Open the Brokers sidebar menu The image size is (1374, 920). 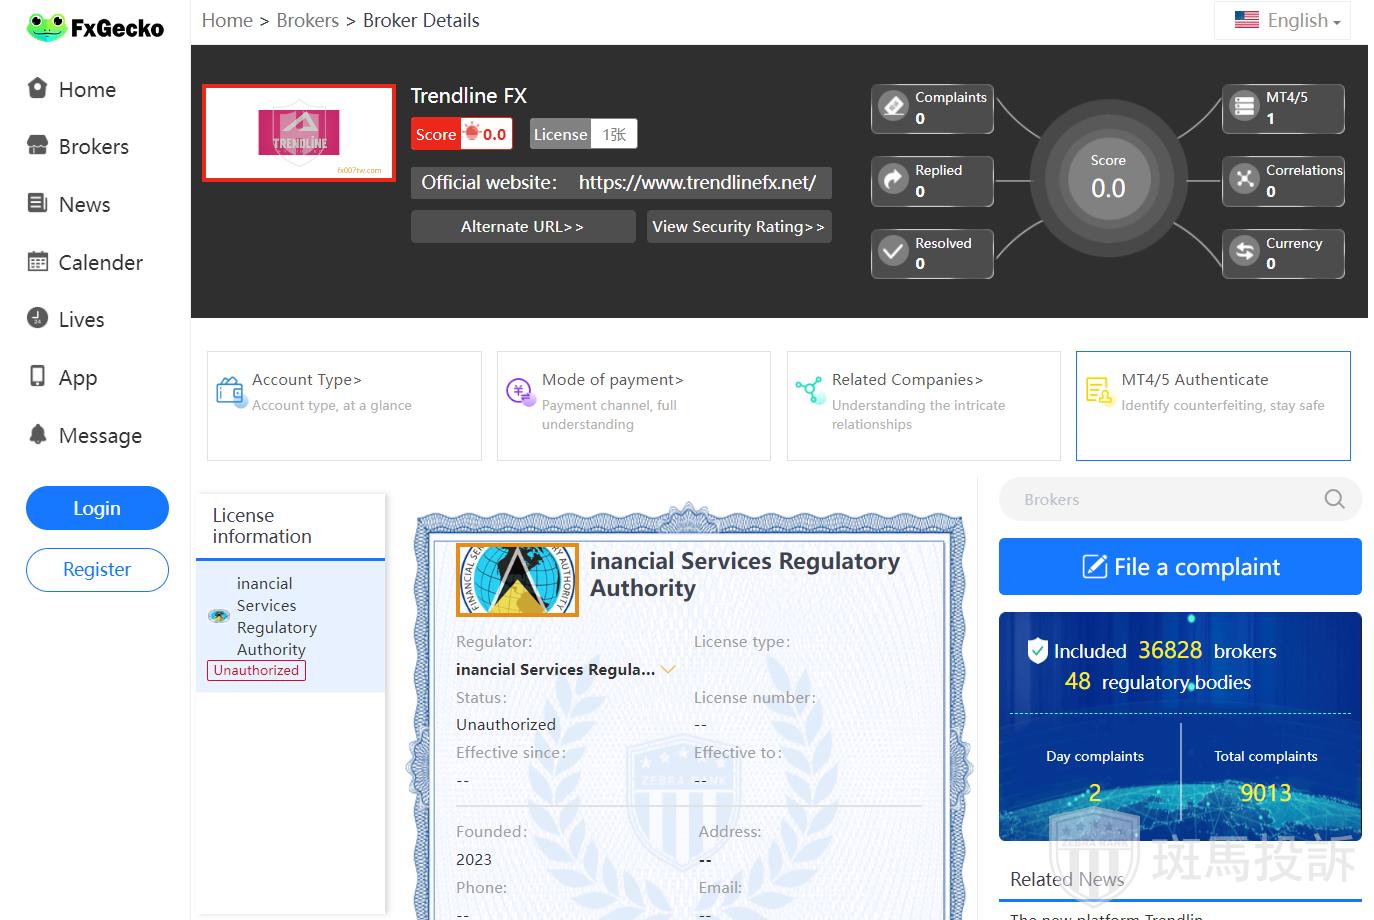[x=93, y=147]
